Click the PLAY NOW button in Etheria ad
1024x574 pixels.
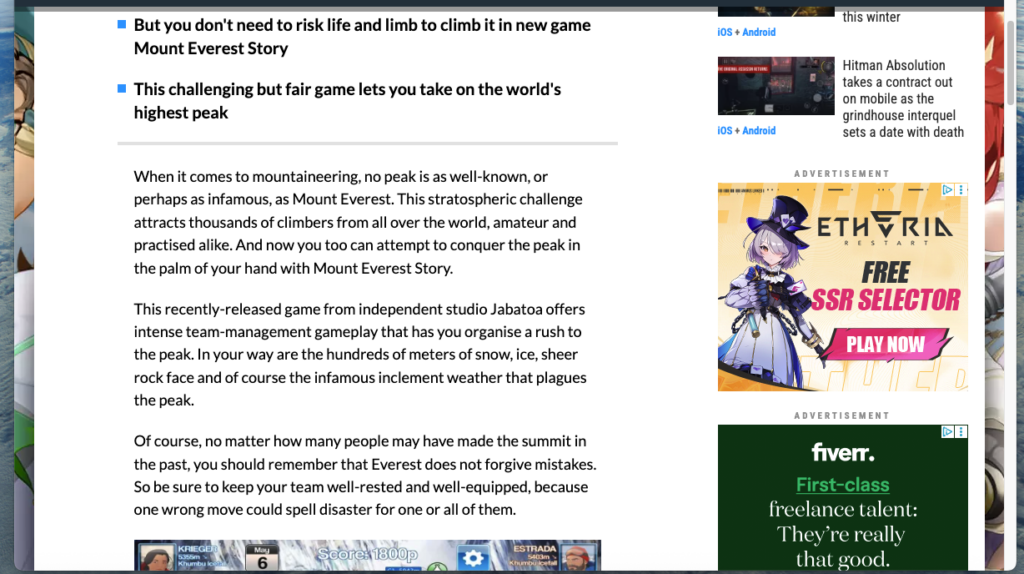pyautogui.click(x=886, y=344)
